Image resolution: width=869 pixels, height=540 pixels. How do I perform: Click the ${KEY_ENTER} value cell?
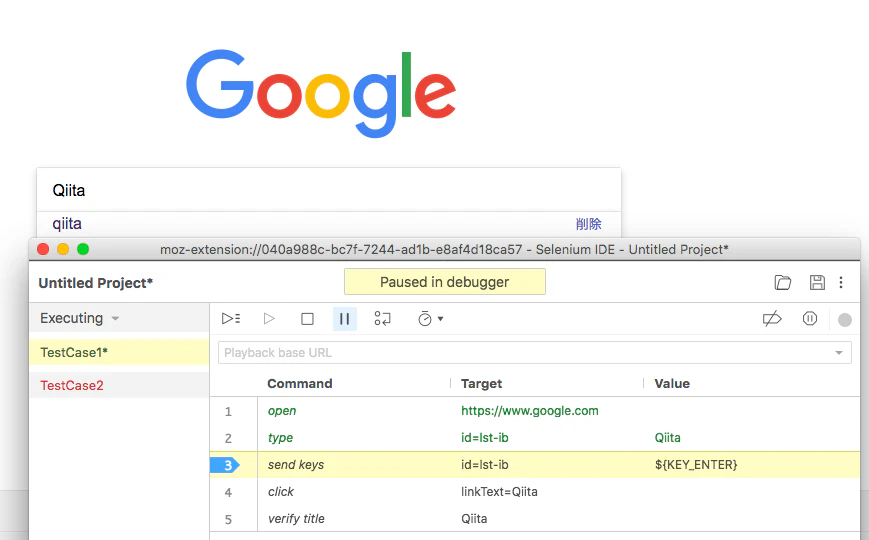pos(696,465)
